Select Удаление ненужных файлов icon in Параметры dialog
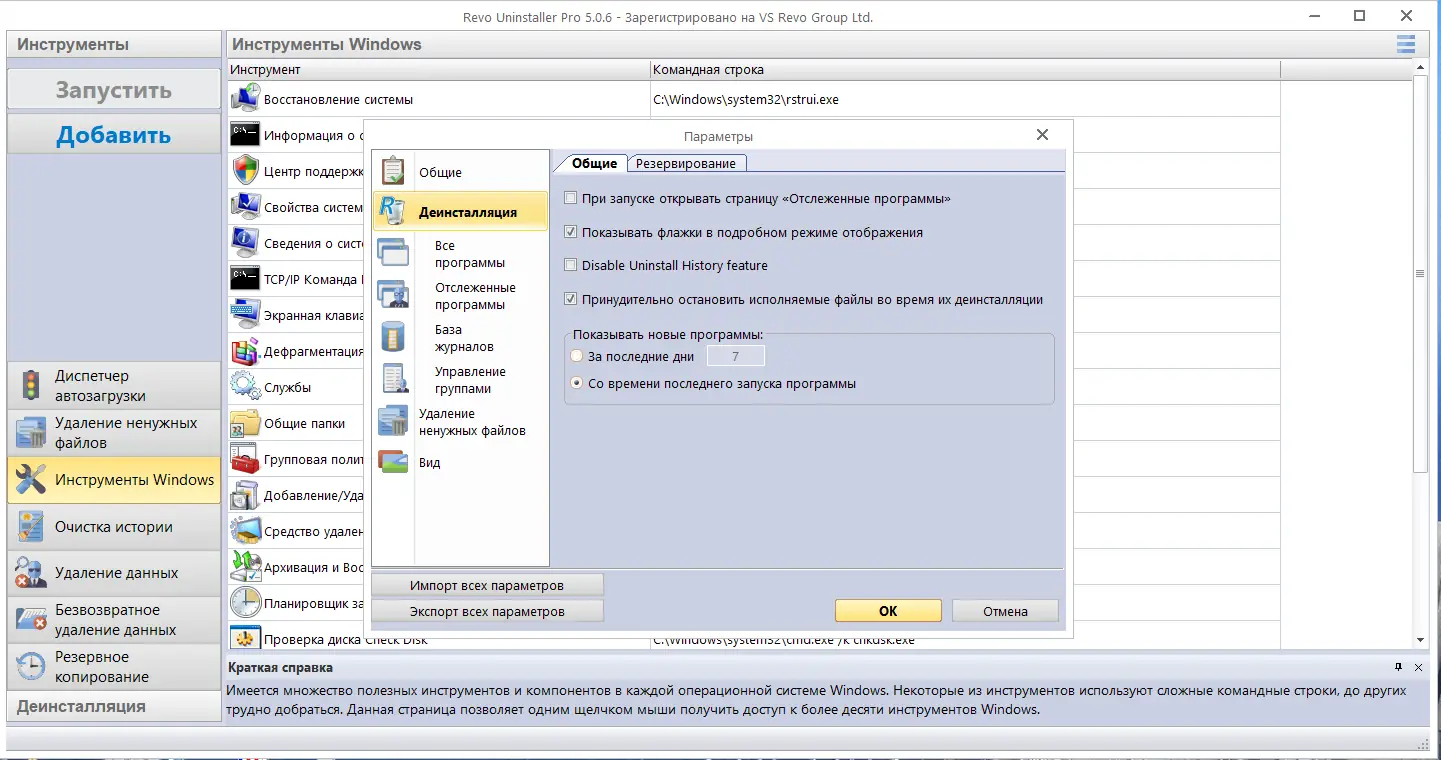This screenshot has width=1441, height=760. click(393, 421)
